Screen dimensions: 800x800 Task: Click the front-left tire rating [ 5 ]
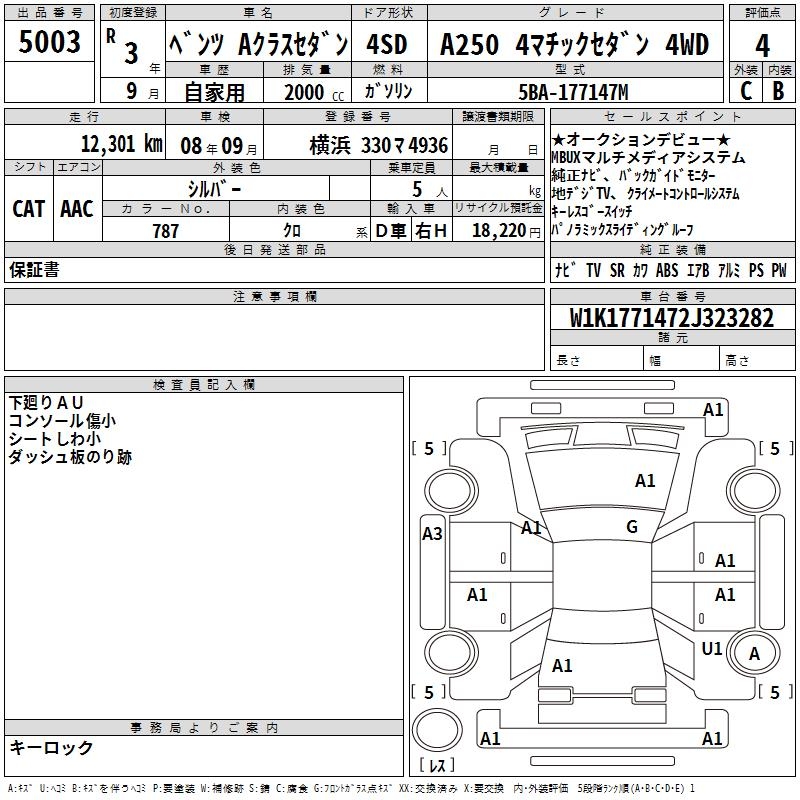(429, 449)
